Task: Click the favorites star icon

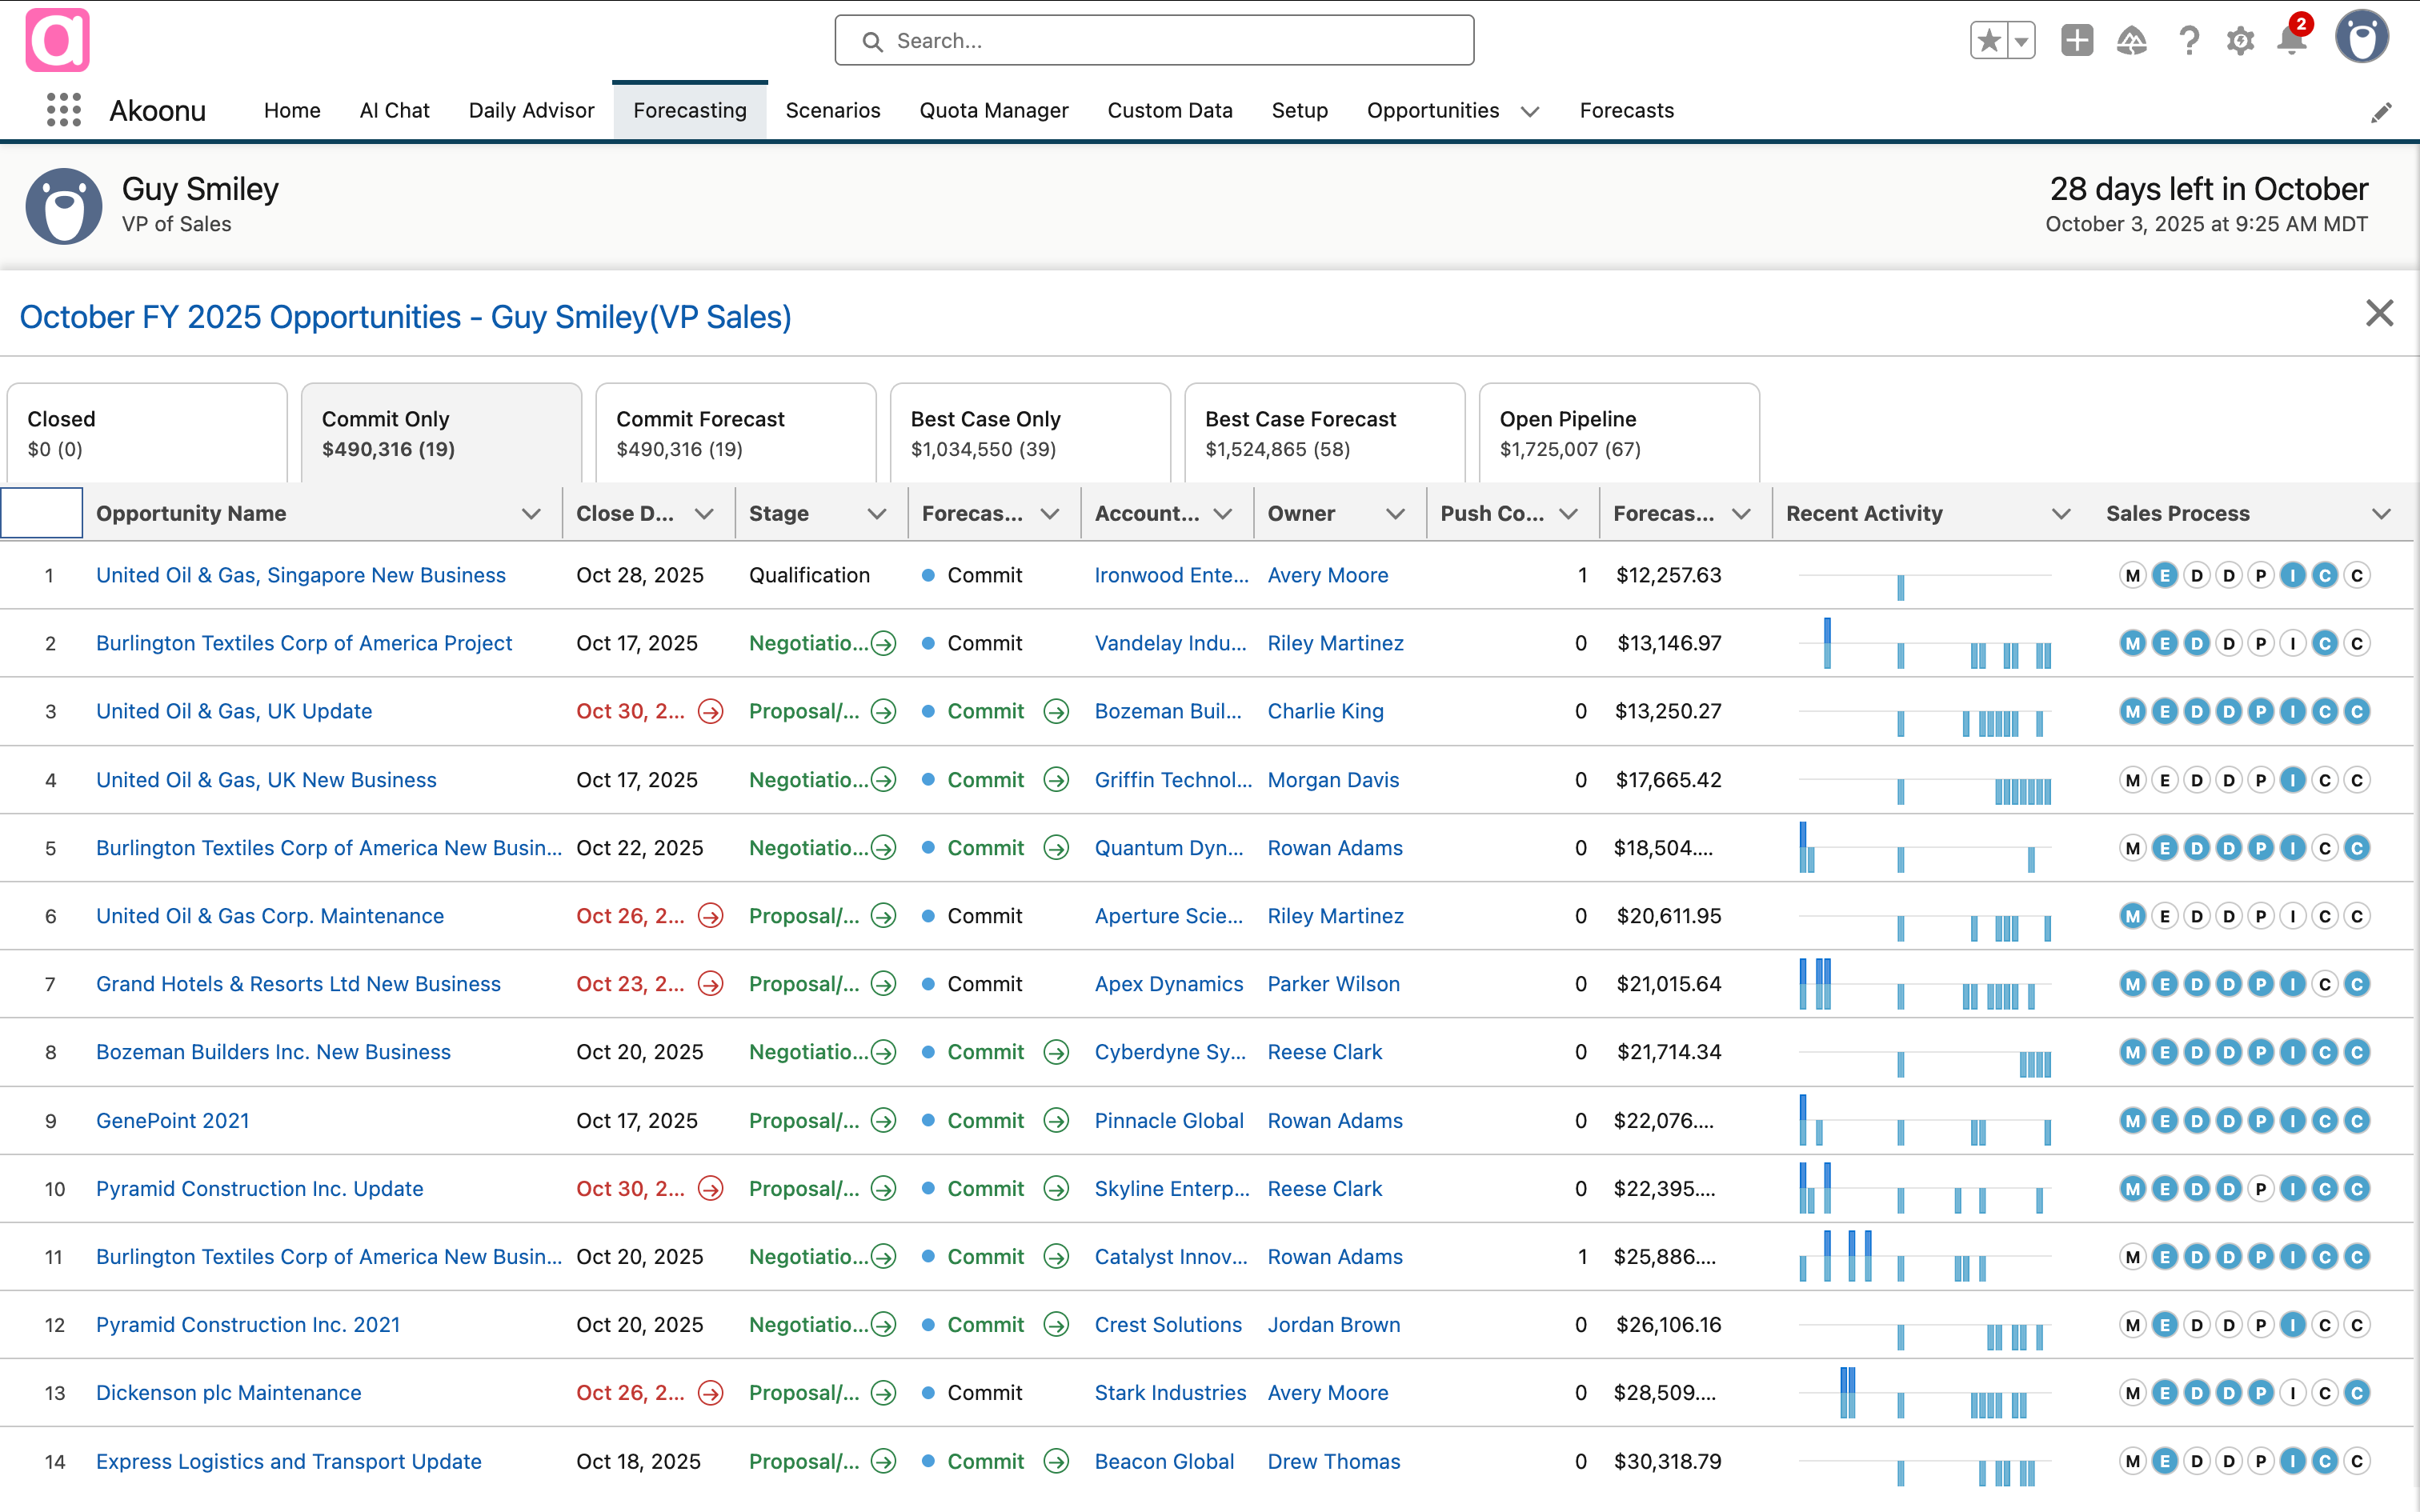Action: (1989, 41)
